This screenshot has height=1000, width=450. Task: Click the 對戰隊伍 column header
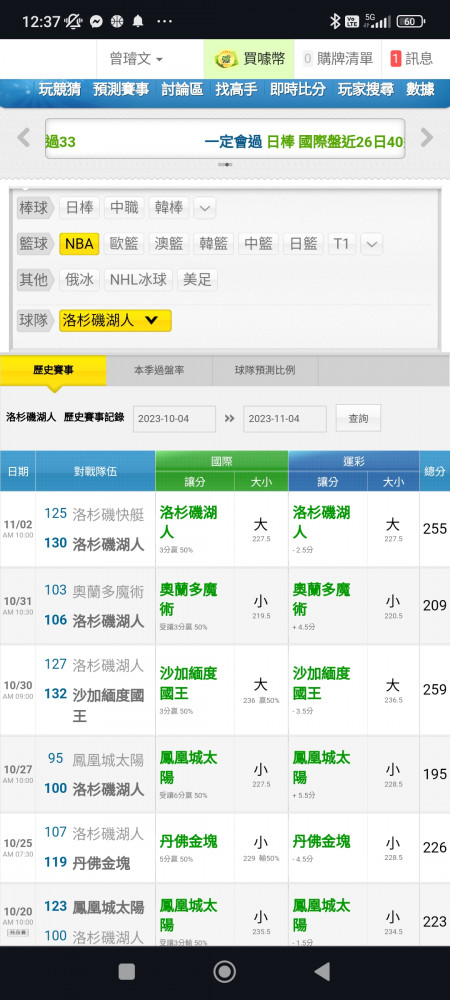tap(96, 471)
